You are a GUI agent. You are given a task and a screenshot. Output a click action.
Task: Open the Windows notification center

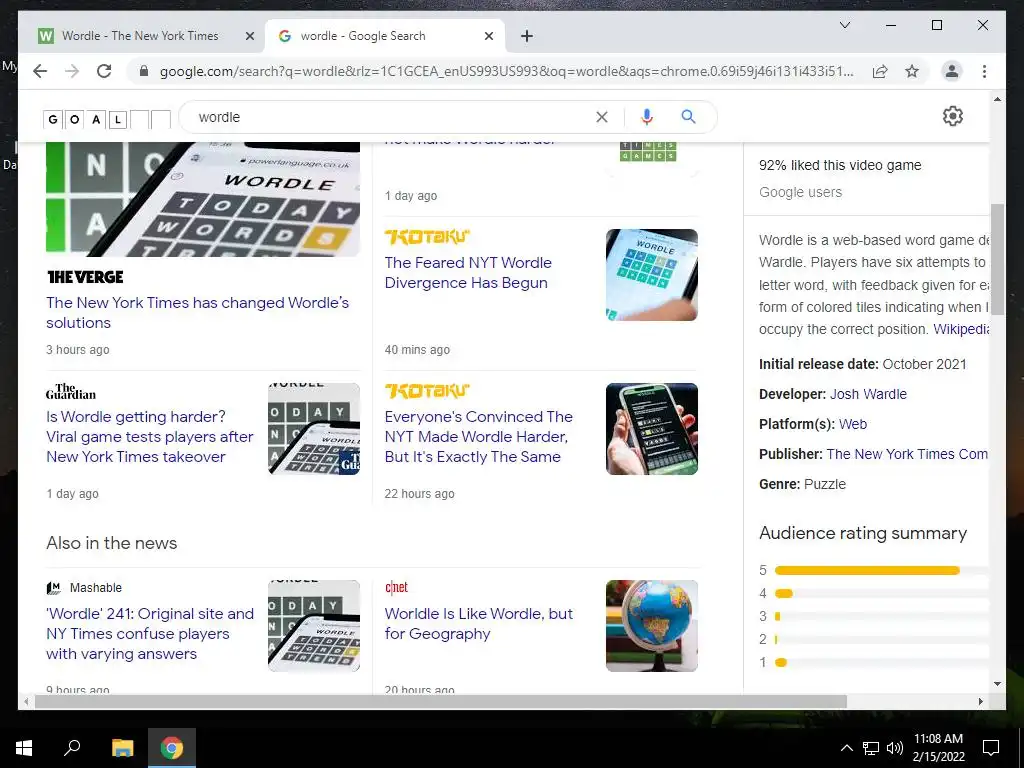pyautogui.click(x=991, y=748)
